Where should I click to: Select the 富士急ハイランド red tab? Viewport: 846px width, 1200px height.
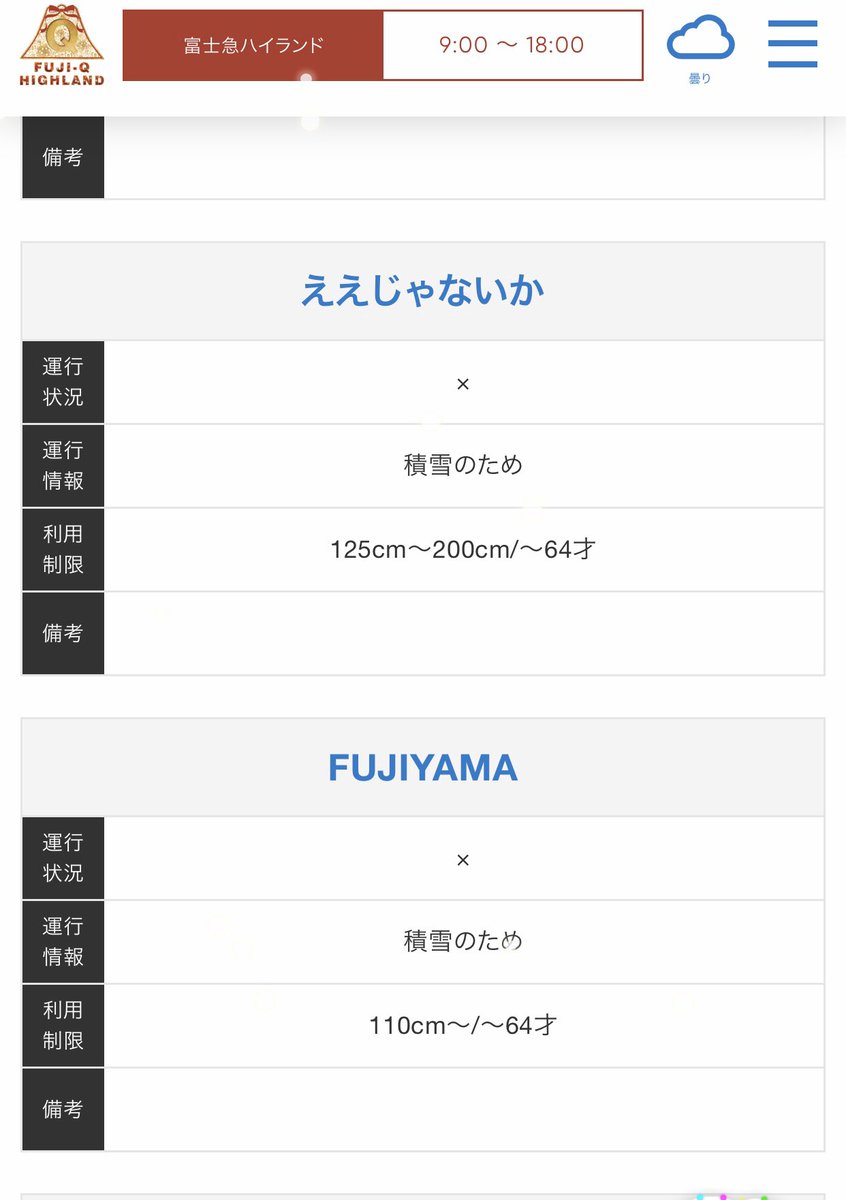pyautogui.click(x=253, y=45)
